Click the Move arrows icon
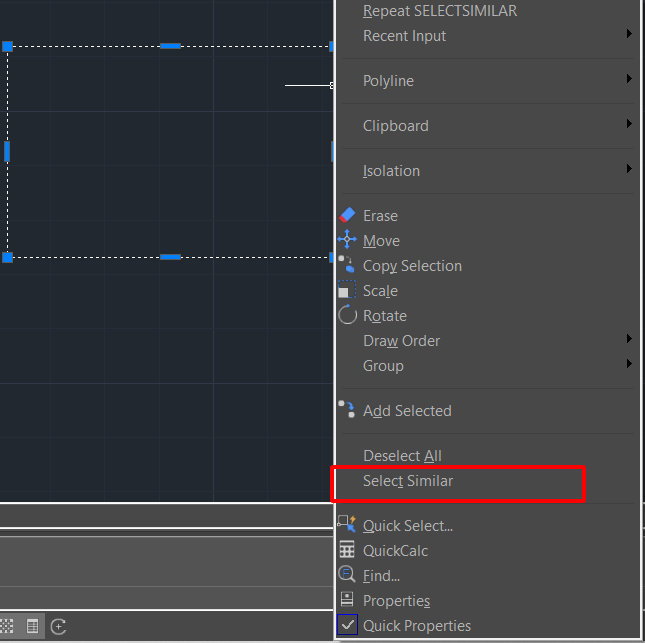 [347, 239]
